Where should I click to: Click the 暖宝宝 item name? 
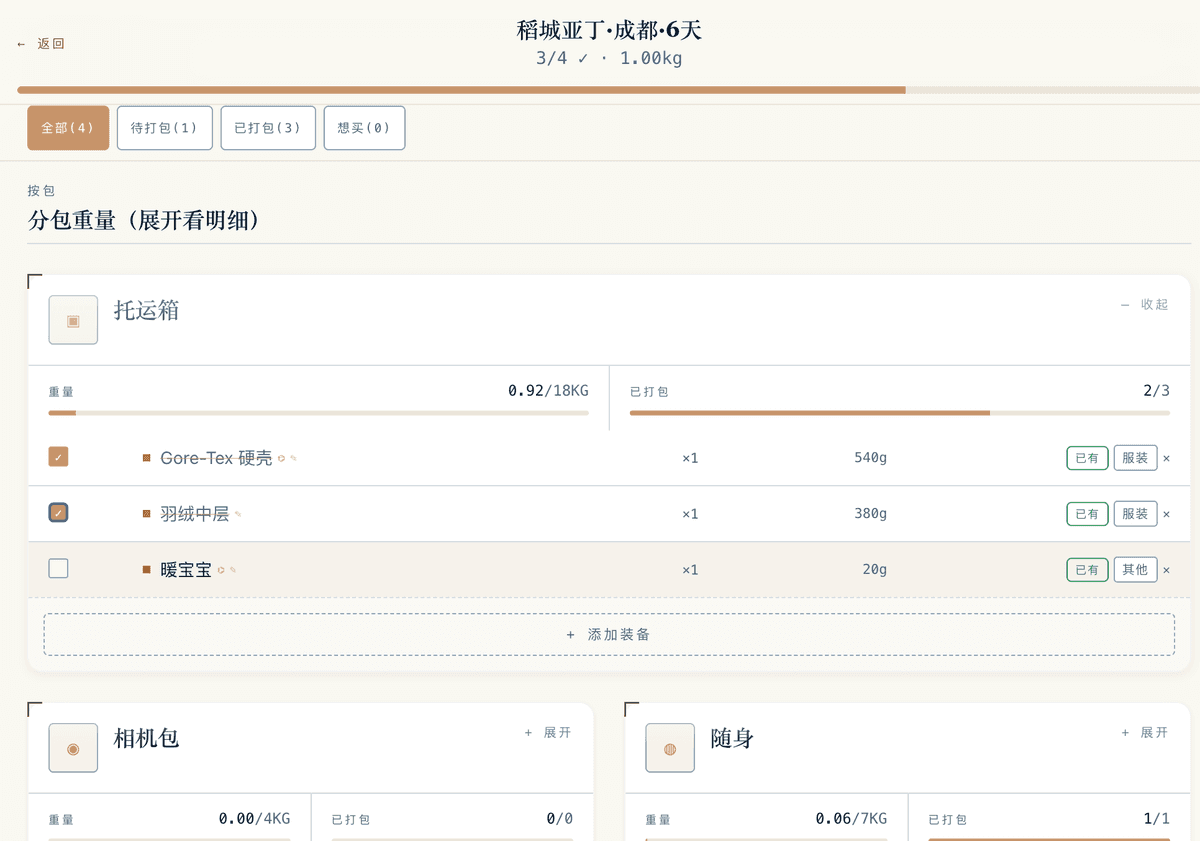coord(186,570)
